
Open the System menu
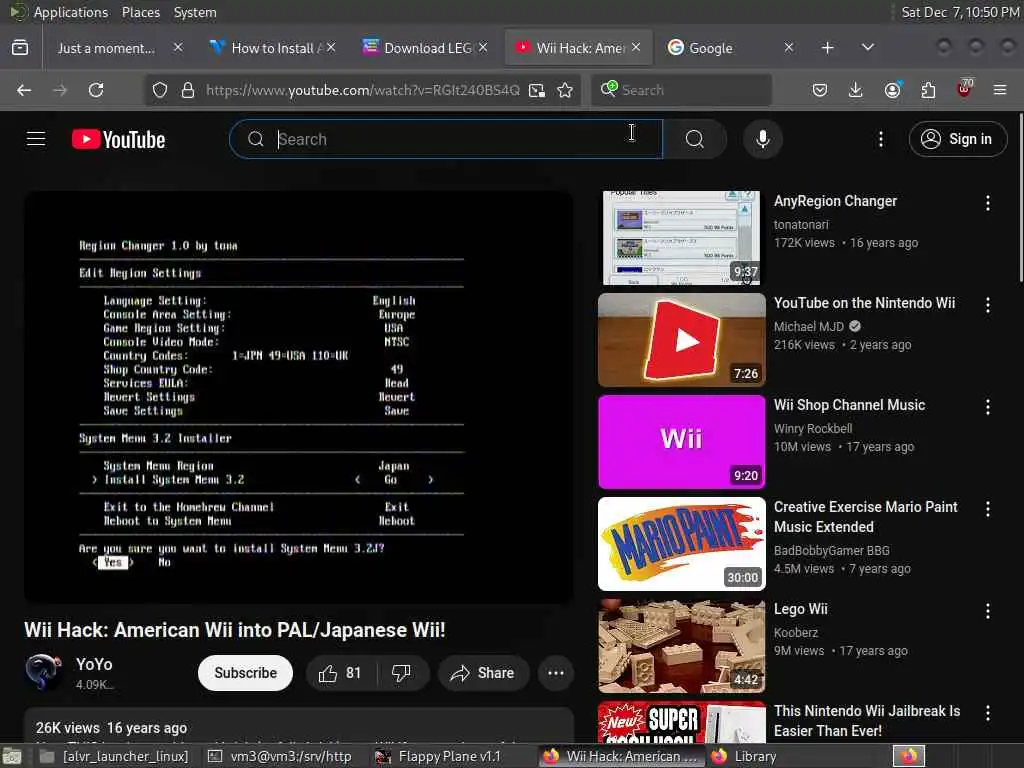tap(195, 12)
